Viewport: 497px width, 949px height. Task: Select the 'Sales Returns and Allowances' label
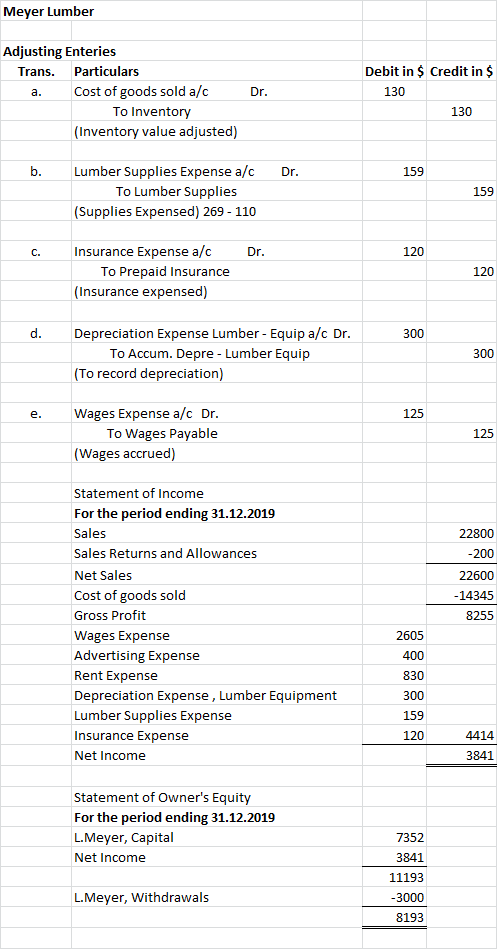pos(165,554)
